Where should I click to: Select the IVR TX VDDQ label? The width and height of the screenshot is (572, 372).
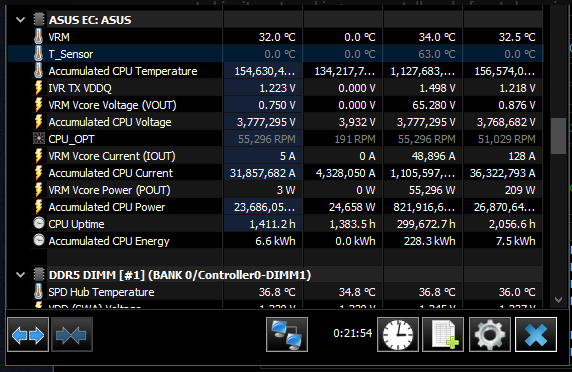pyautogui.click(x=80, y=88)
